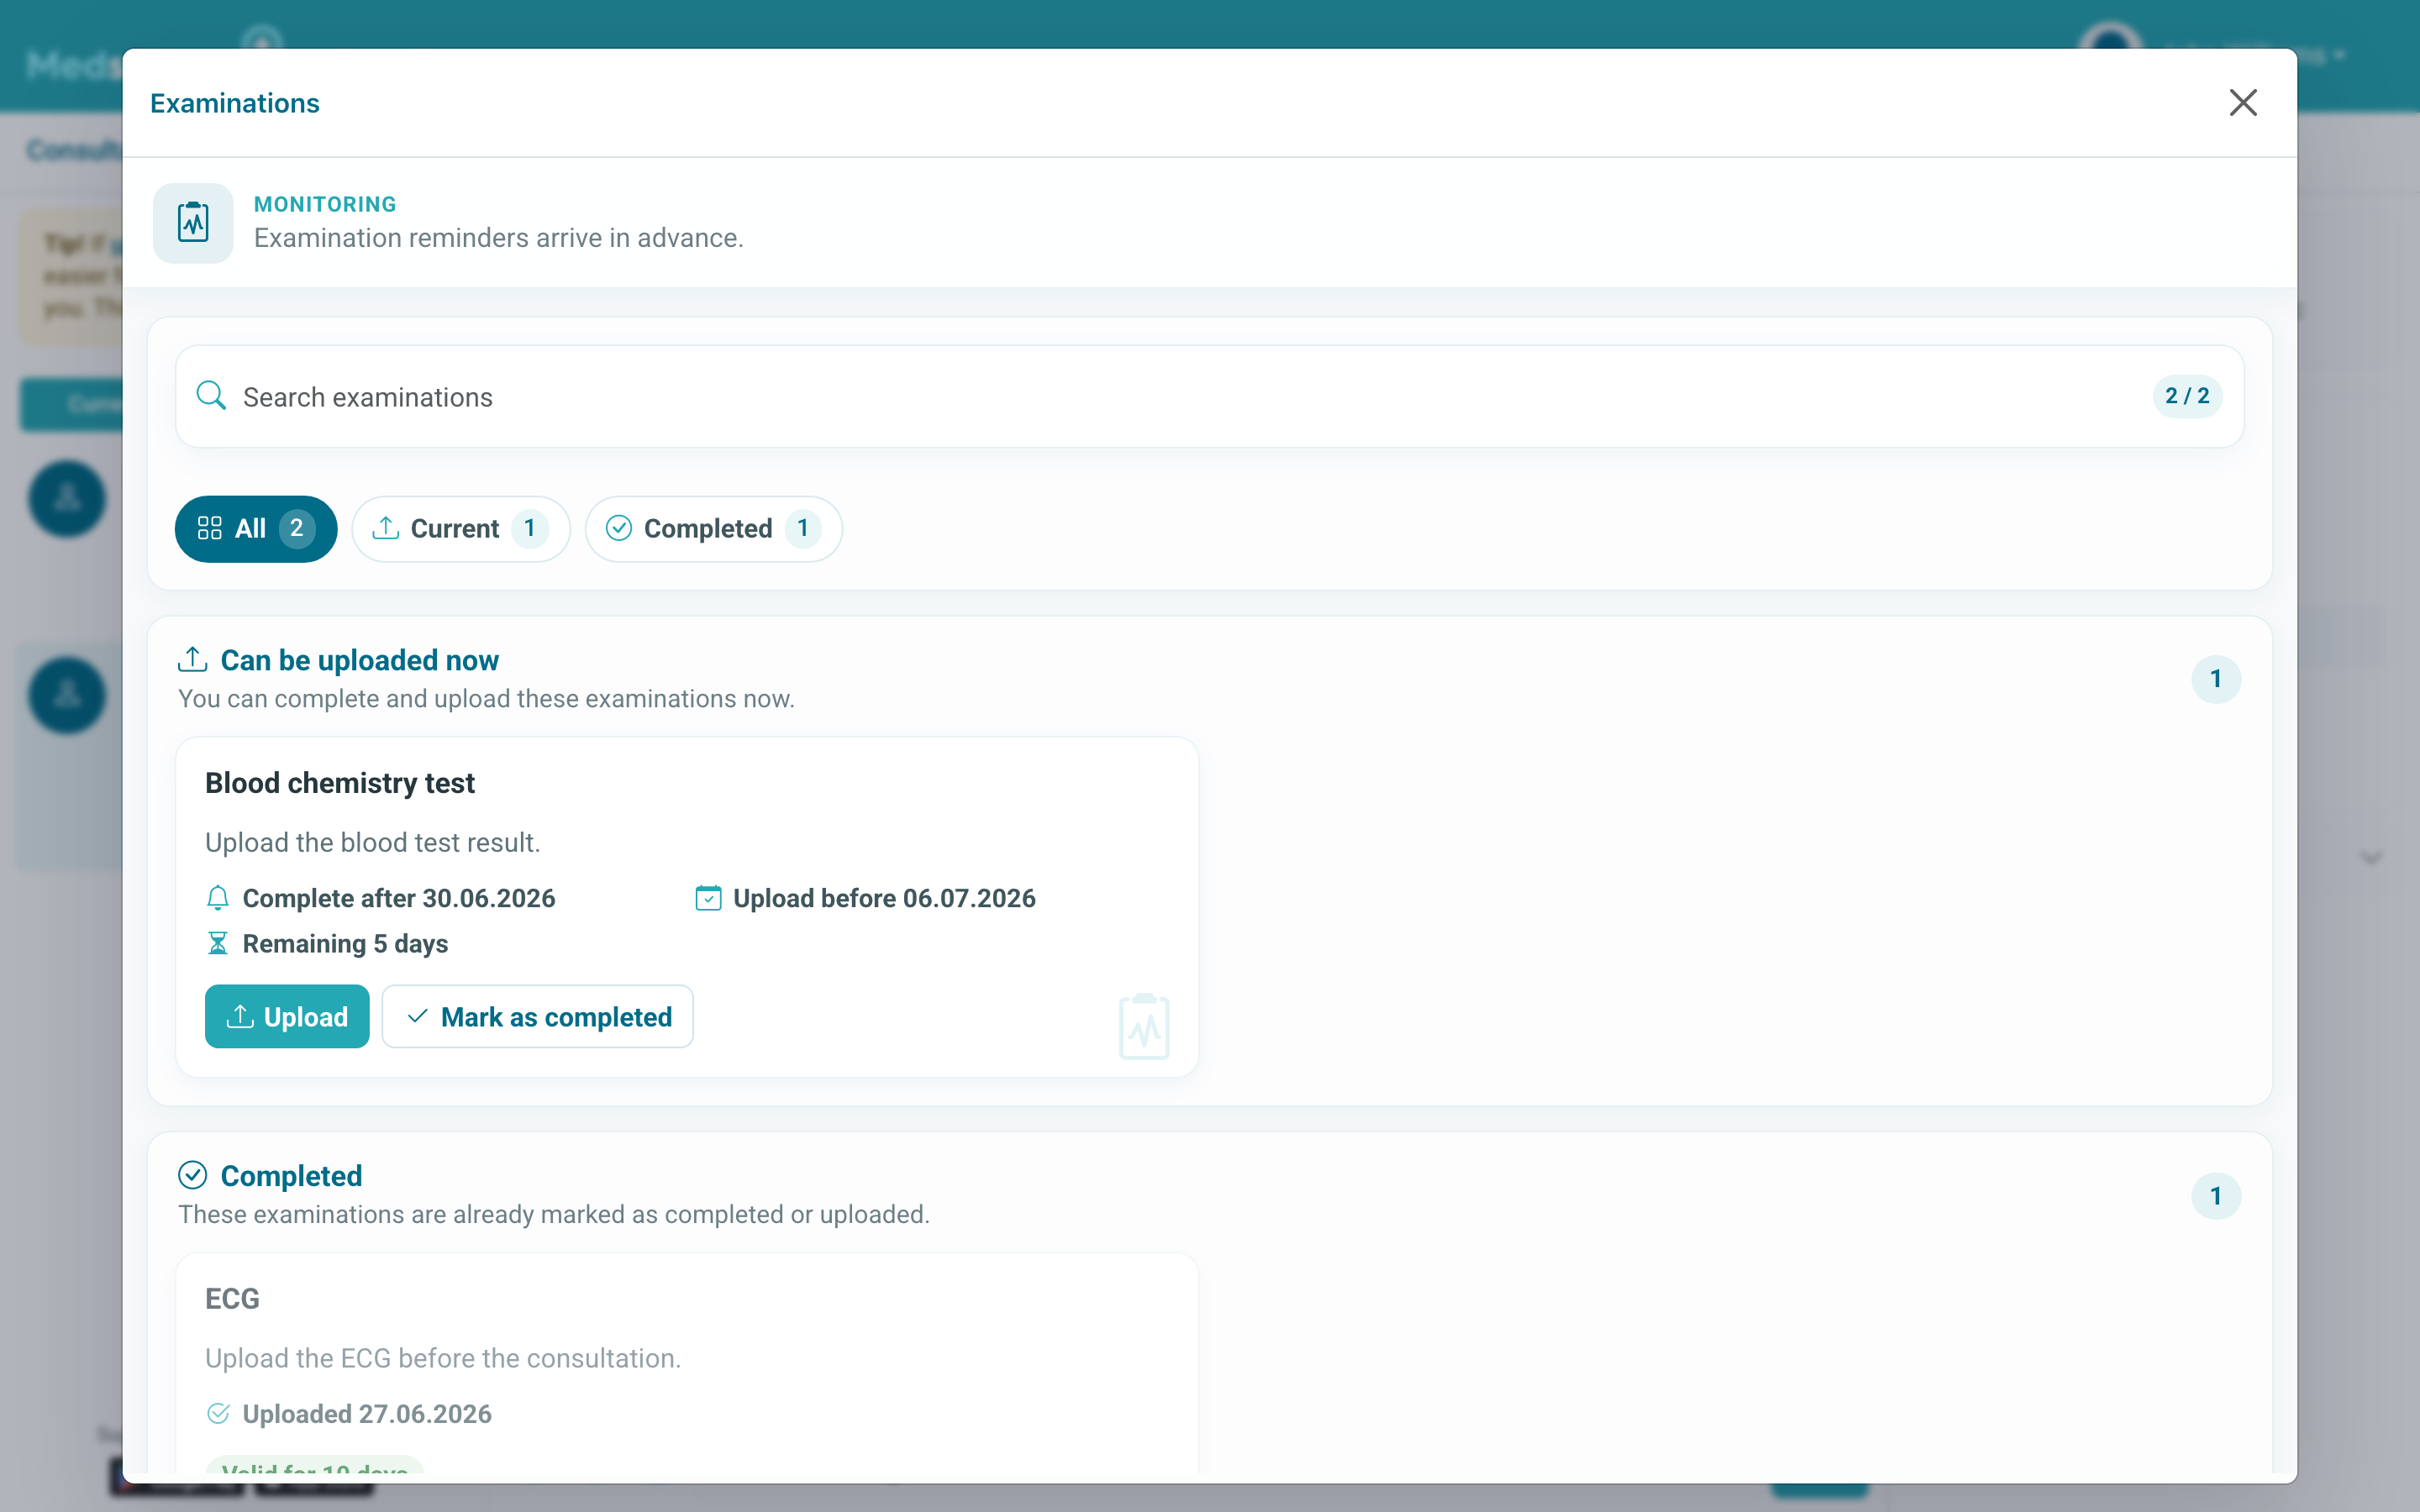Click the 2 / 2 results counter badge

tap(2187, 396)
